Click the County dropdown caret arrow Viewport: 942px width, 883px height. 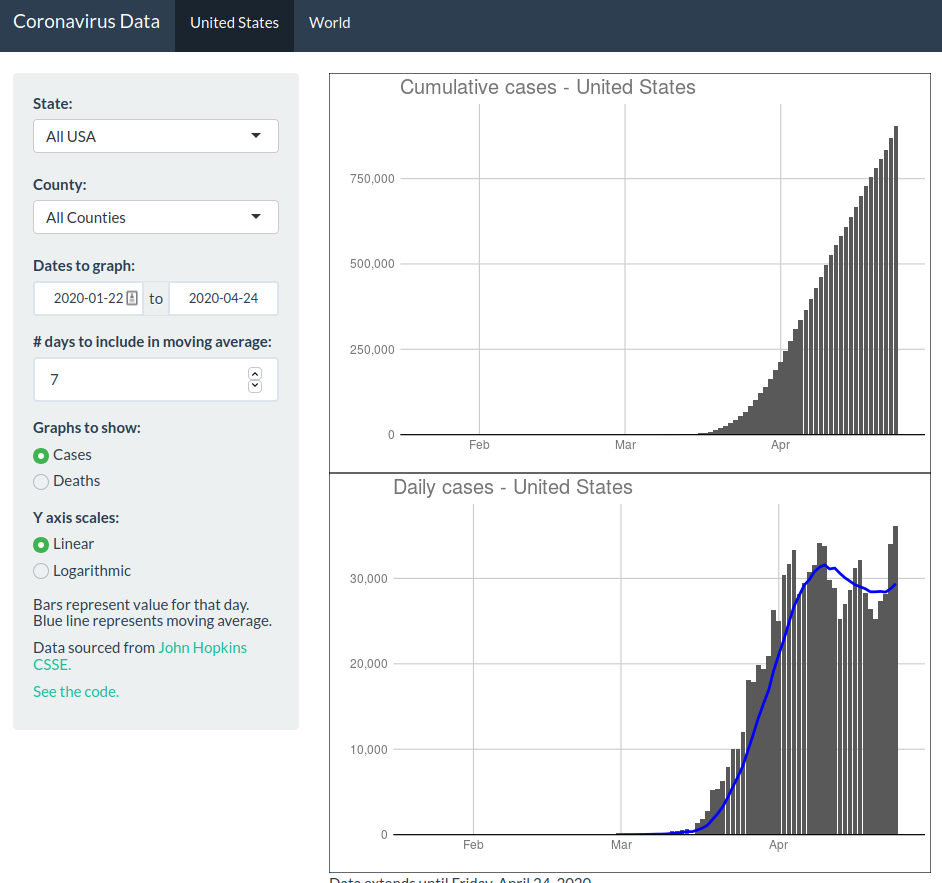(256, 217)
